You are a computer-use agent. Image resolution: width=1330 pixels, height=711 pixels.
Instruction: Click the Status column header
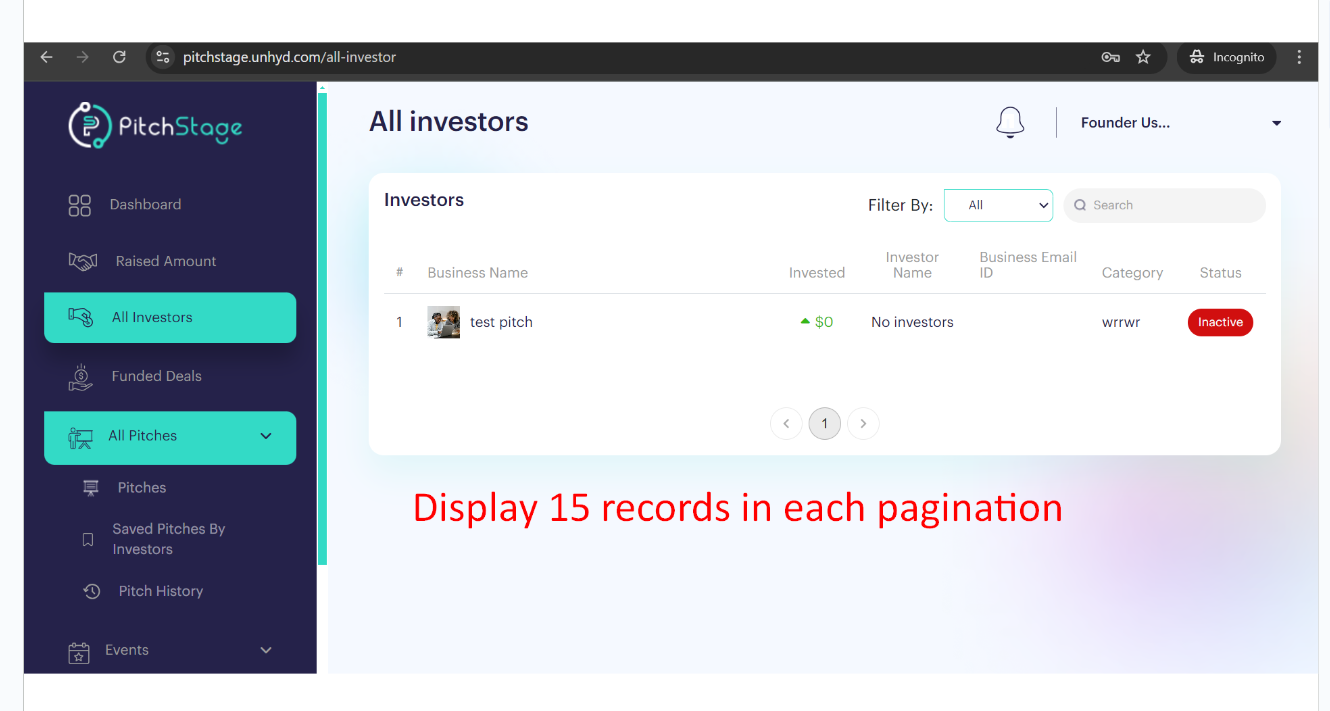click(1220, 273)
